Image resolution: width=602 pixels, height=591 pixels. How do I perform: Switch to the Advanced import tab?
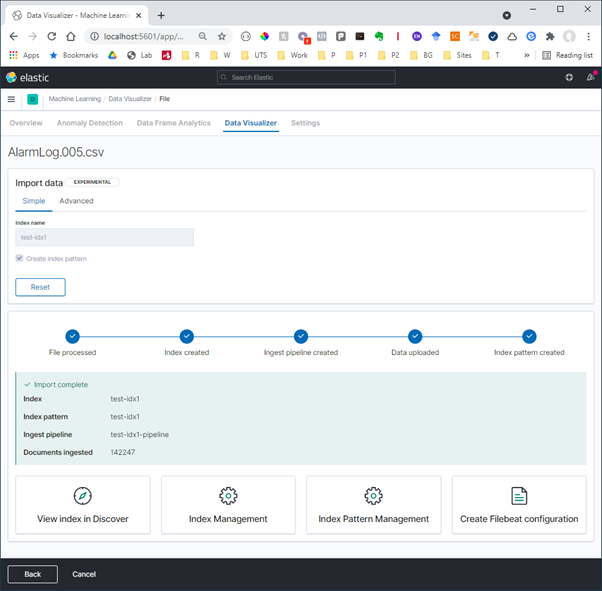tap(76, 201)
